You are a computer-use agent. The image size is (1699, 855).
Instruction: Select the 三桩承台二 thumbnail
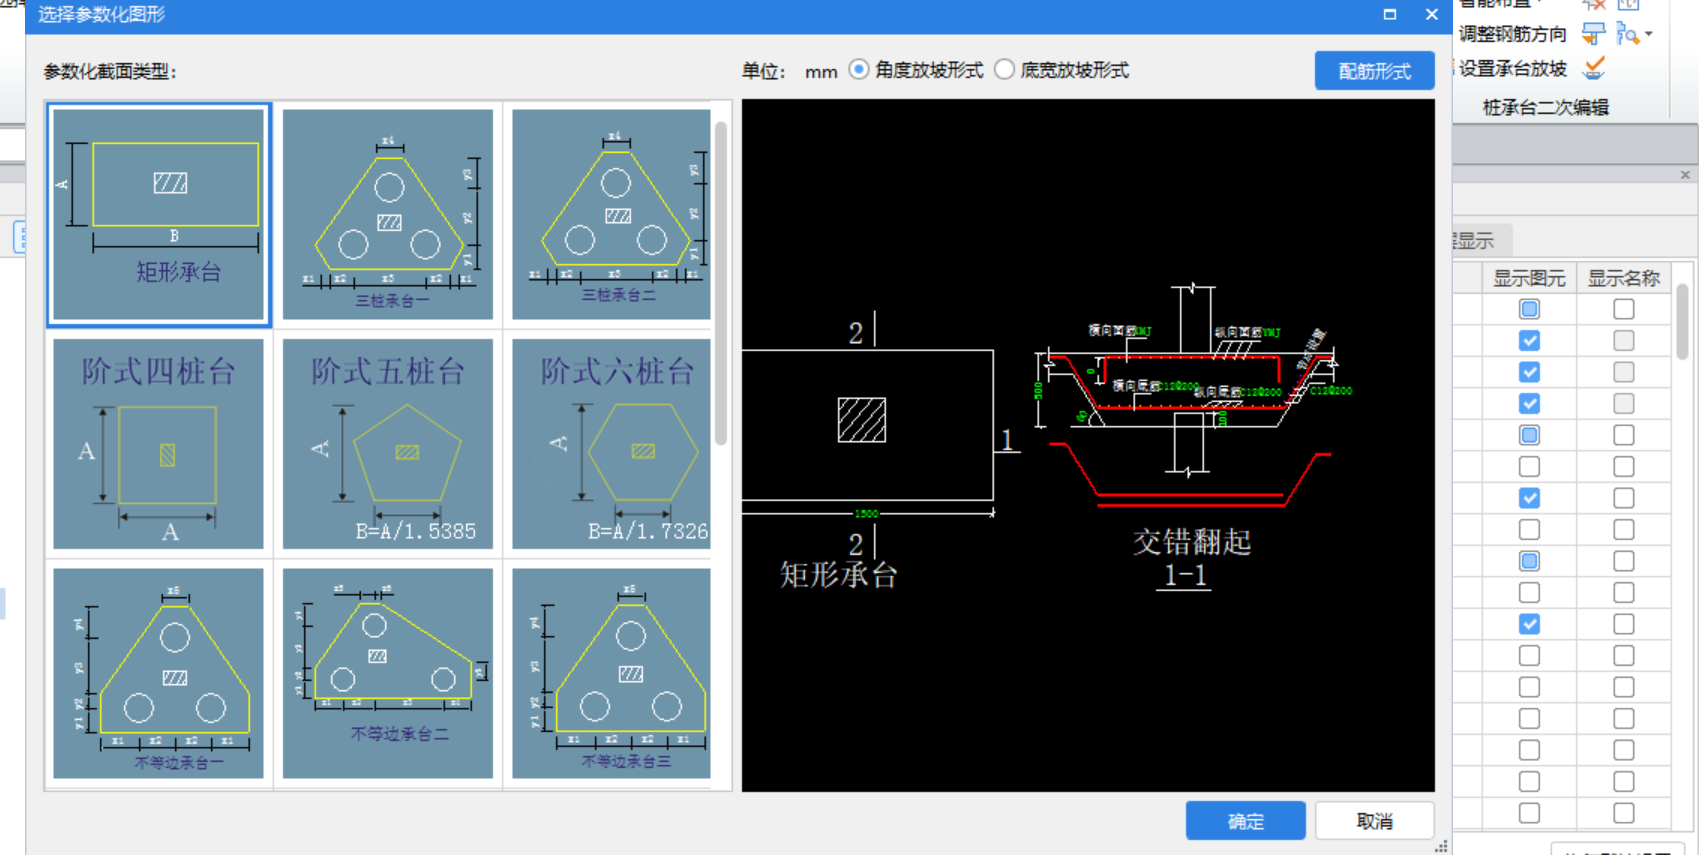pos(612,214)
